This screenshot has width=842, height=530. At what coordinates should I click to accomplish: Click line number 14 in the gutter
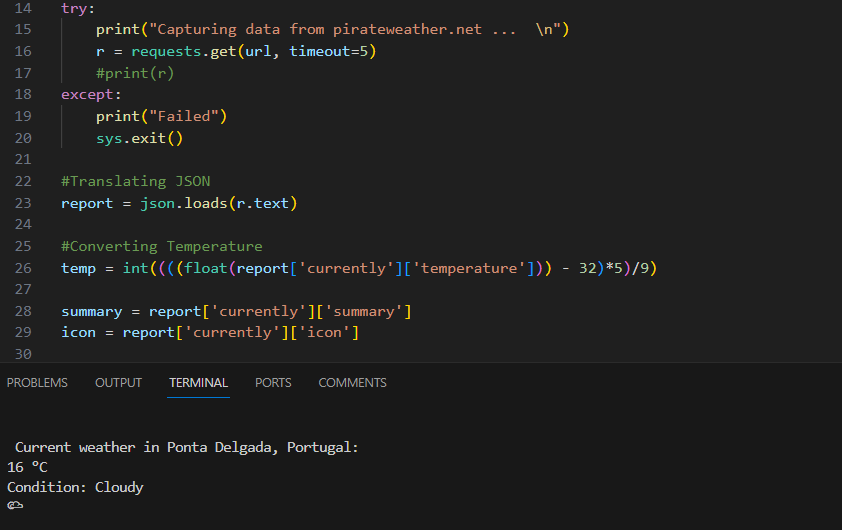[x=23, y=8]
